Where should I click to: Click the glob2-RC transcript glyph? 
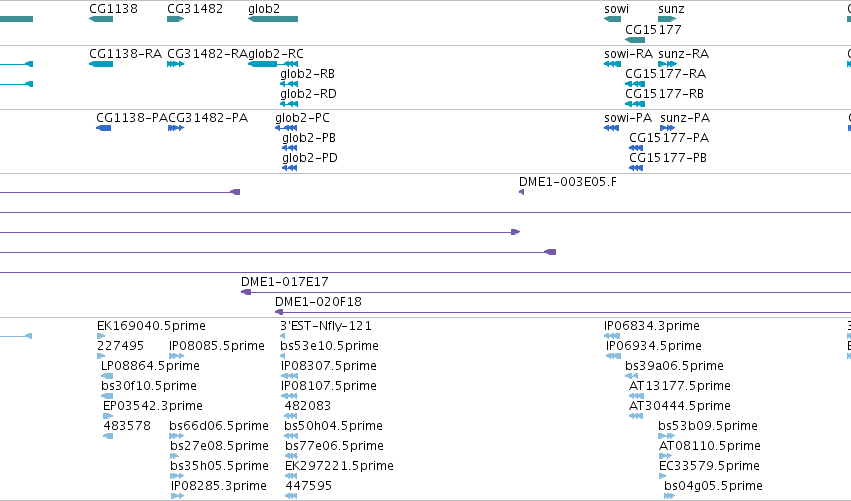tap(273, 64)
